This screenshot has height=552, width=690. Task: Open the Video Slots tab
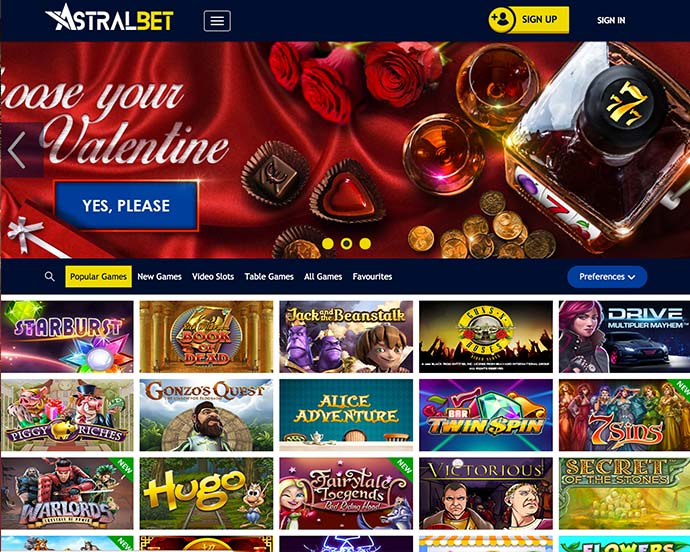213,276
